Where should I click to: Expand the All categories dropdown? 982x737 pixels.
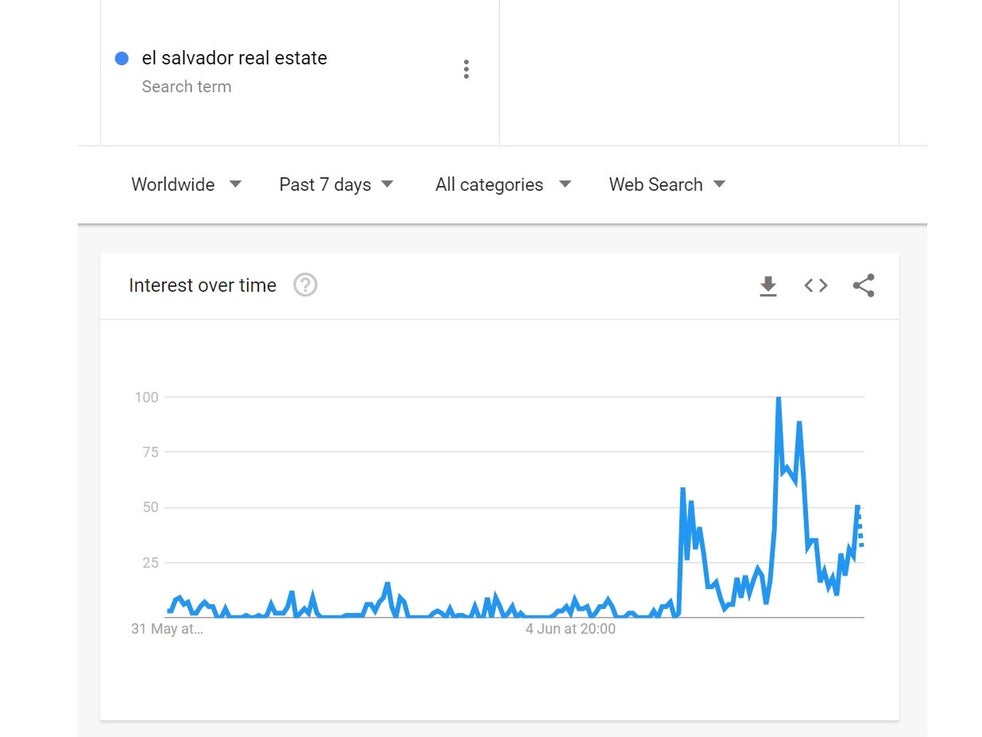click(503, 185)
